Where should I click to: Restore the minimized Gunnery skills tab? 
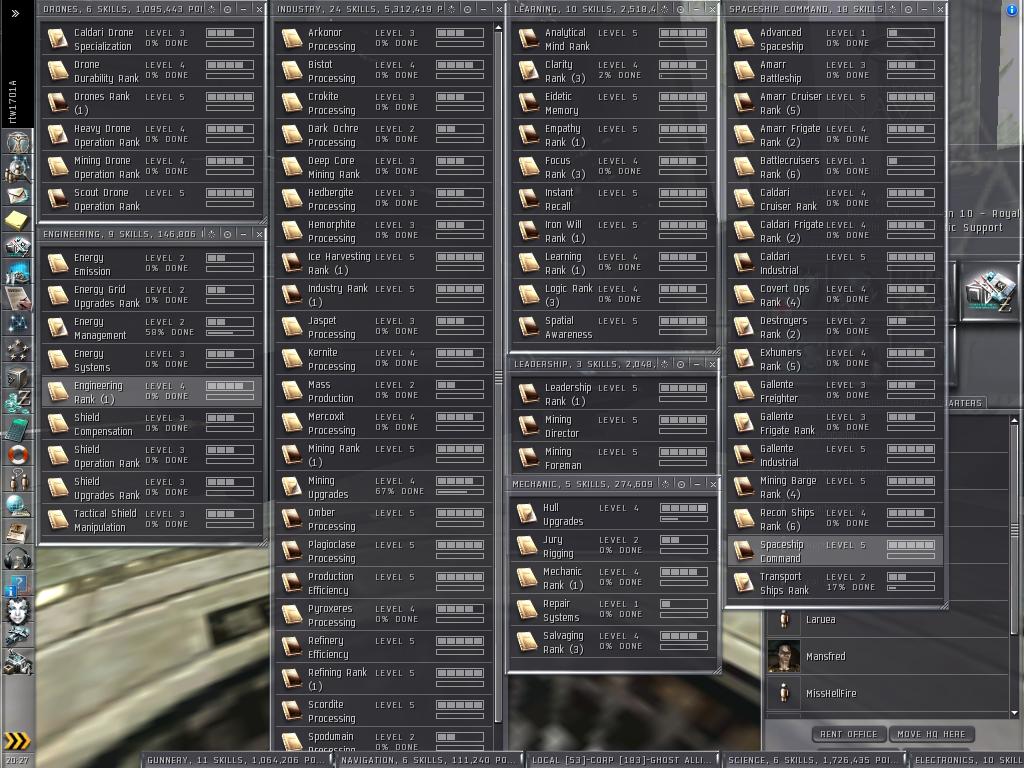pos(236,760)
